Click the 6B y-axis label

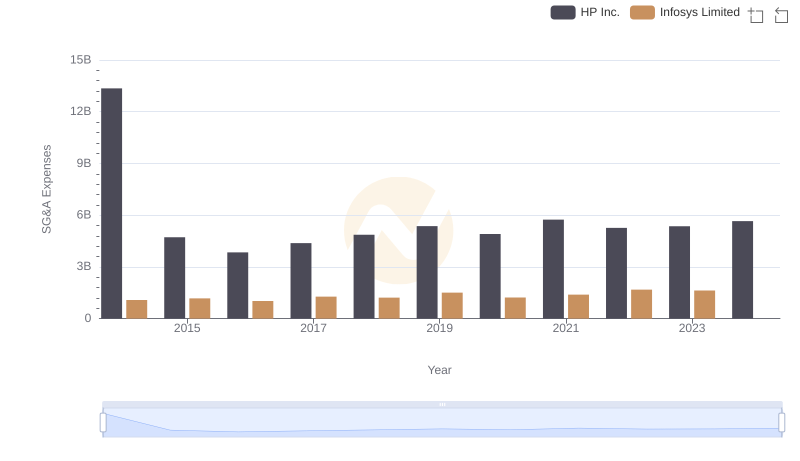pyautogui.click(x=84, y=215)
